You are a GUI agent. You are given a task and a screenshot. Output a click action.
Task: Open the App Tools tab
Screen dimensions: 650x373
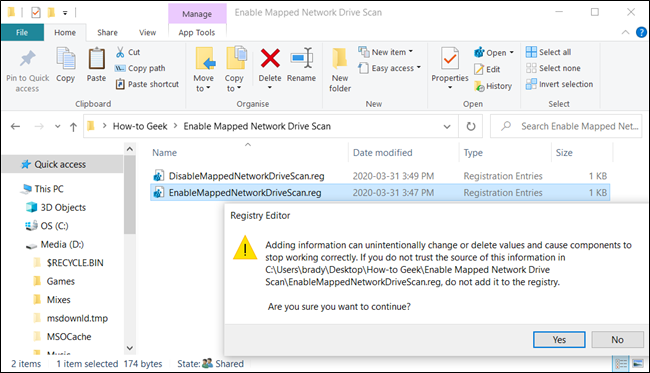(x=197, y=32)
